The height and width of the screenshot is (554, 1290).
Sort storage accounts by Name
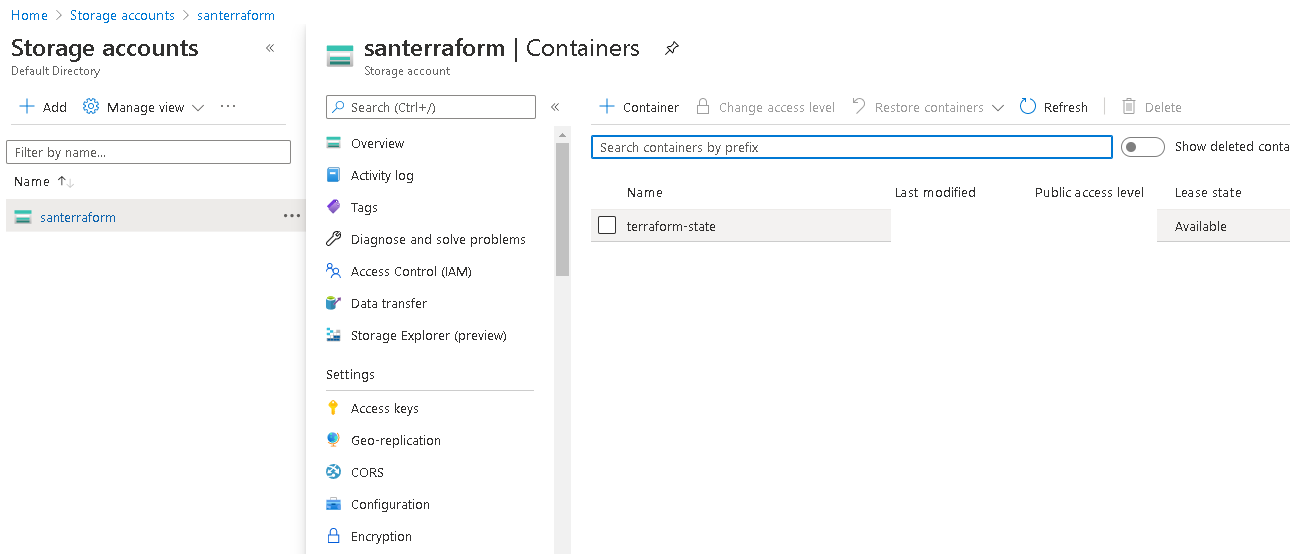(x=44, y=182)
